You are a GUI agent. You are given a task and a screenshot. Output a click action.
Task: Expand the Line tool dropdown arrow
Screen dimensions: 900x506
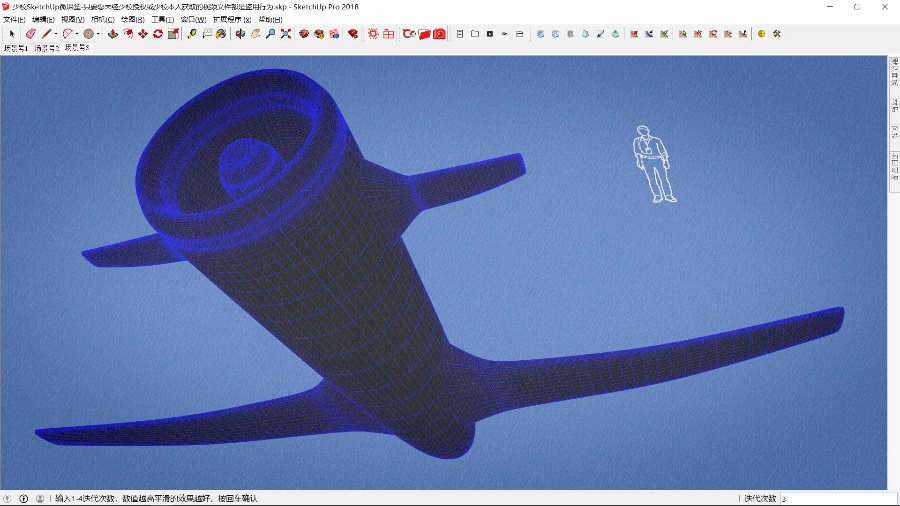(x=56, y=34)
